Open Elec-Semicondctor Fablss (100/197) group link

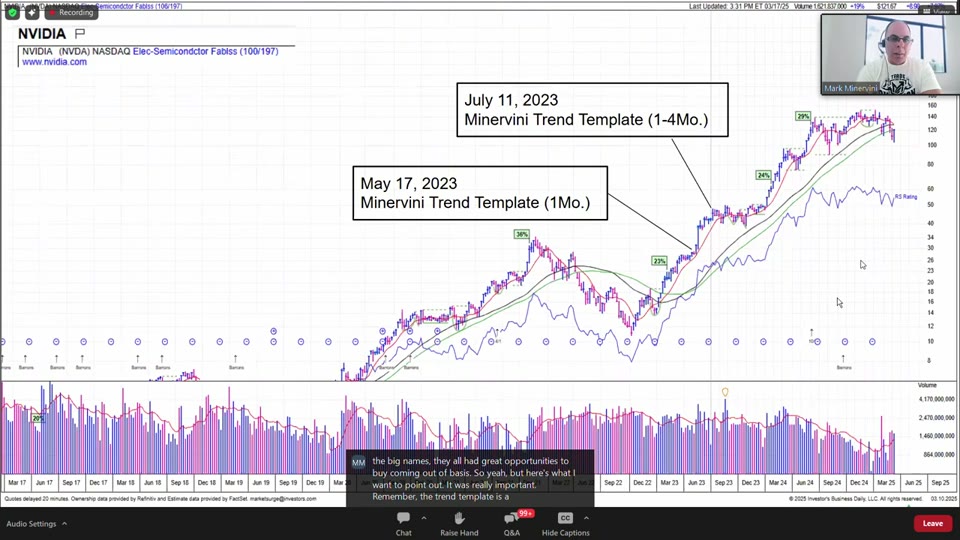[206, 51]
